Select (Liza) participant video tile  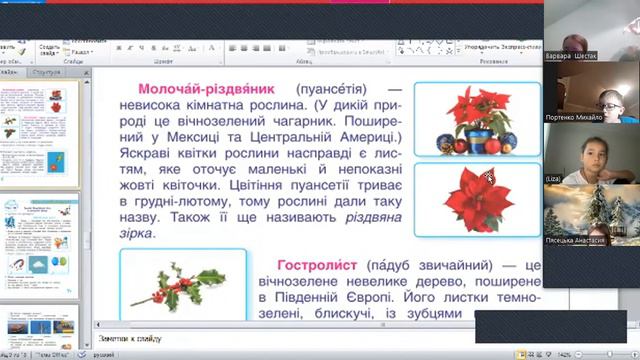(x=592, y=153)
